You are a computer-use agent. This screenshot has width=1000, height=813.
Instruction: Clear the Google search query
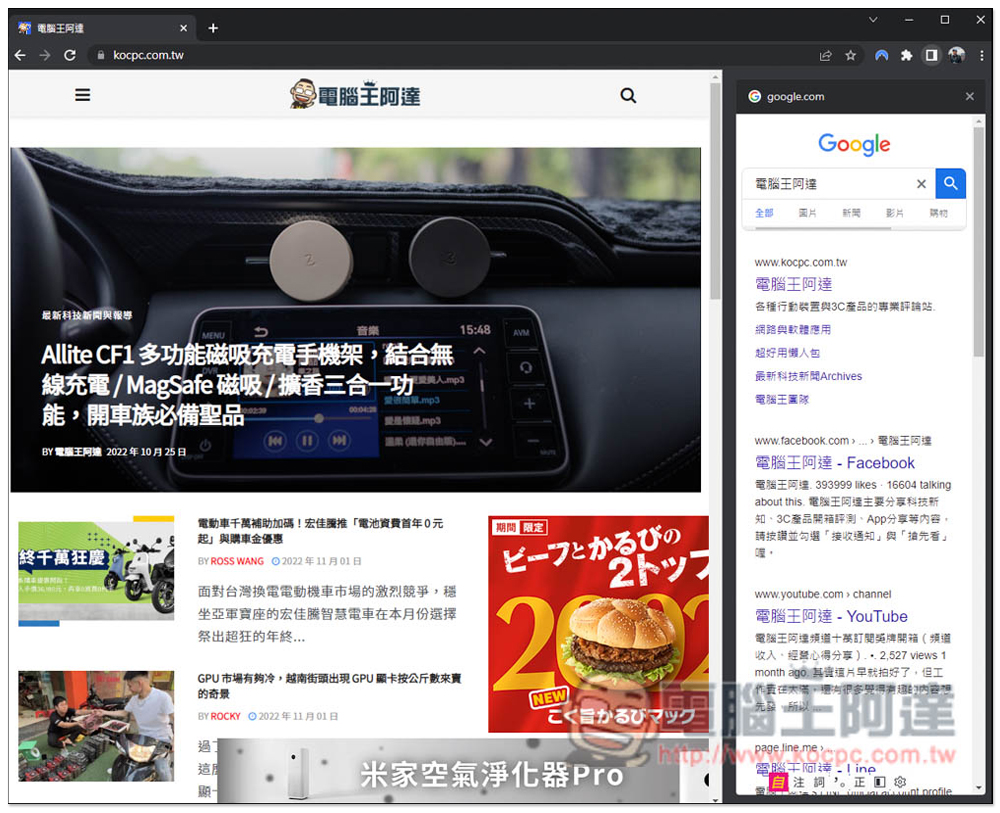point(921,184)
